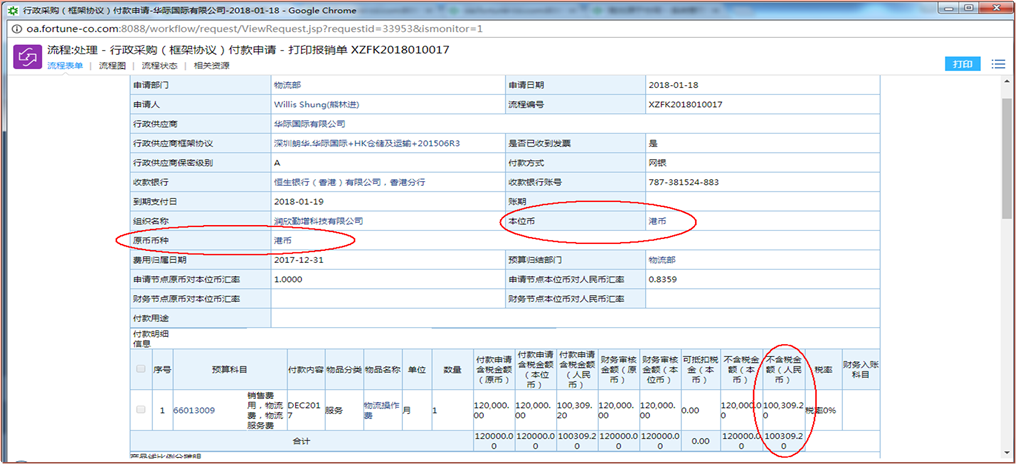Viewport: 1016px width, 464px height.
Task: Open the 物流部 applicant department link
Action: click(x=287, y=85)
